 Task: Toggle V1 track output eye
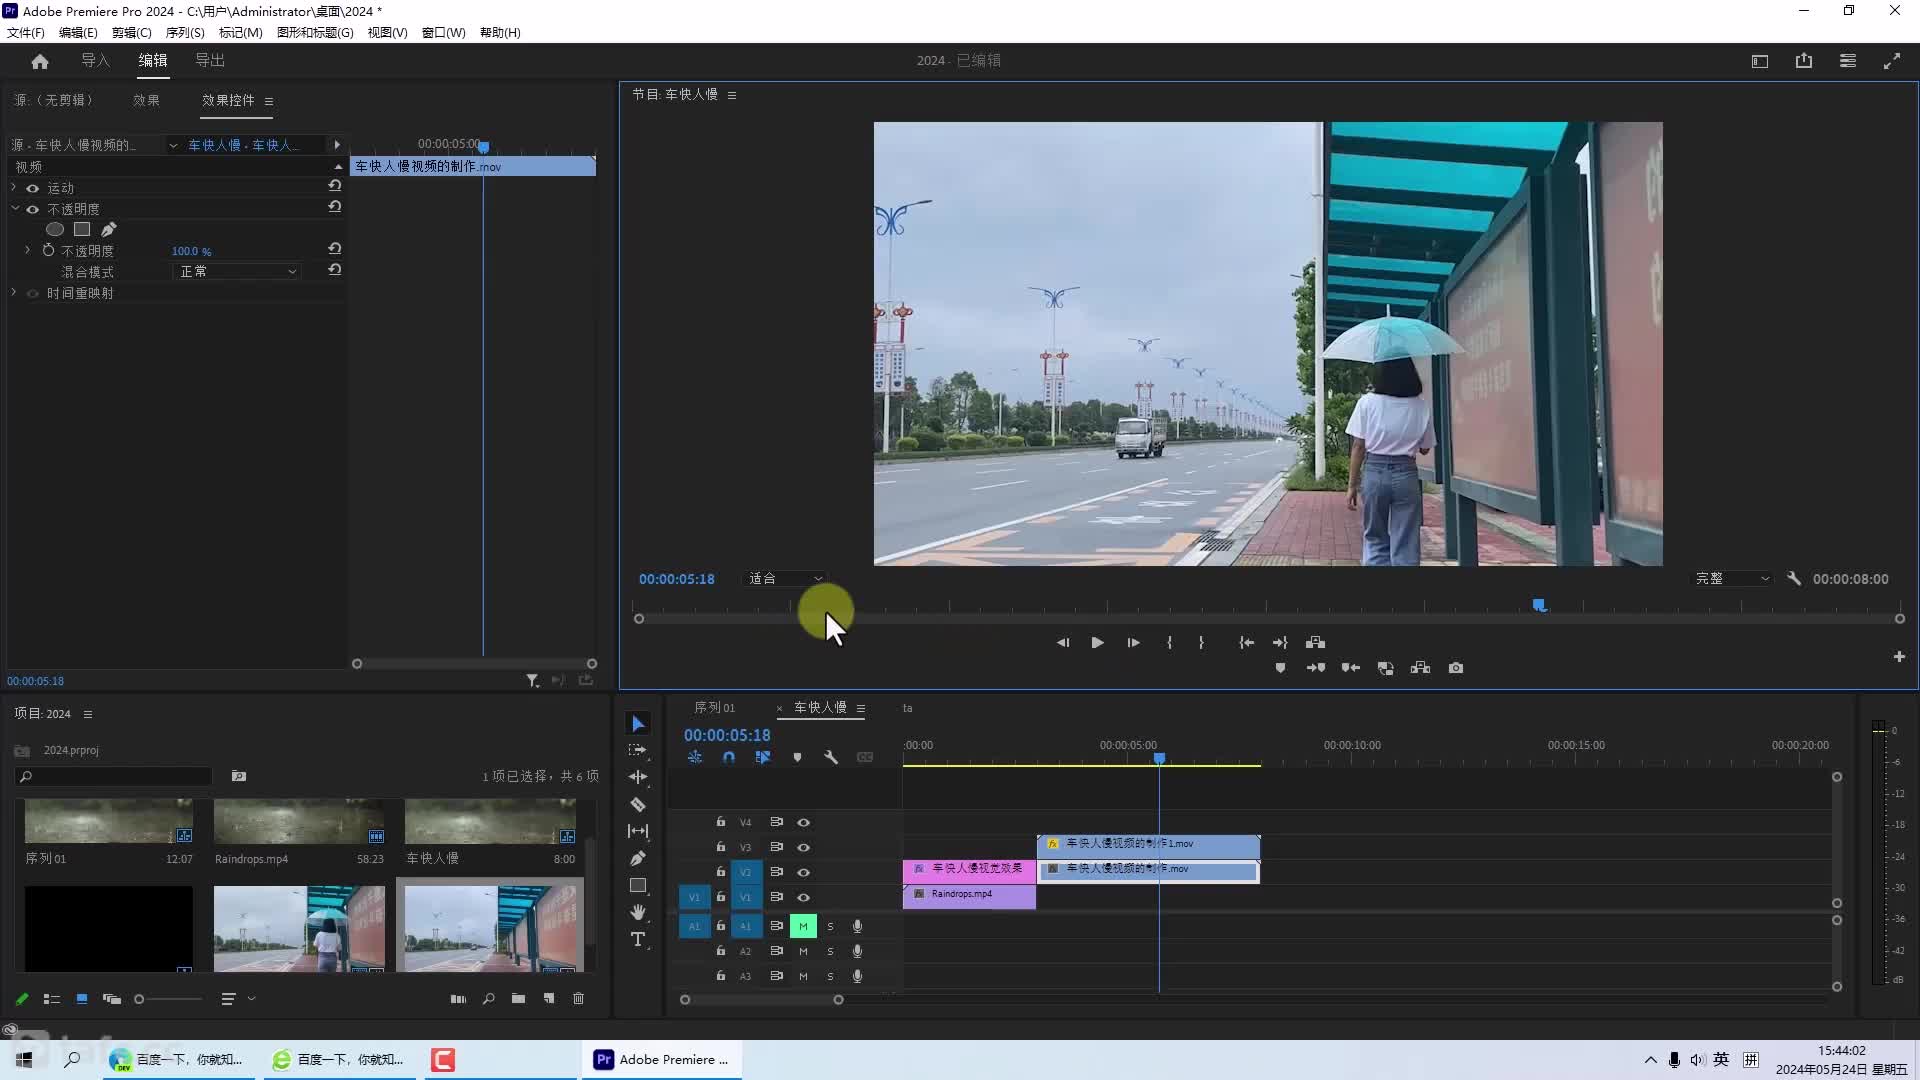click(803, 898)
